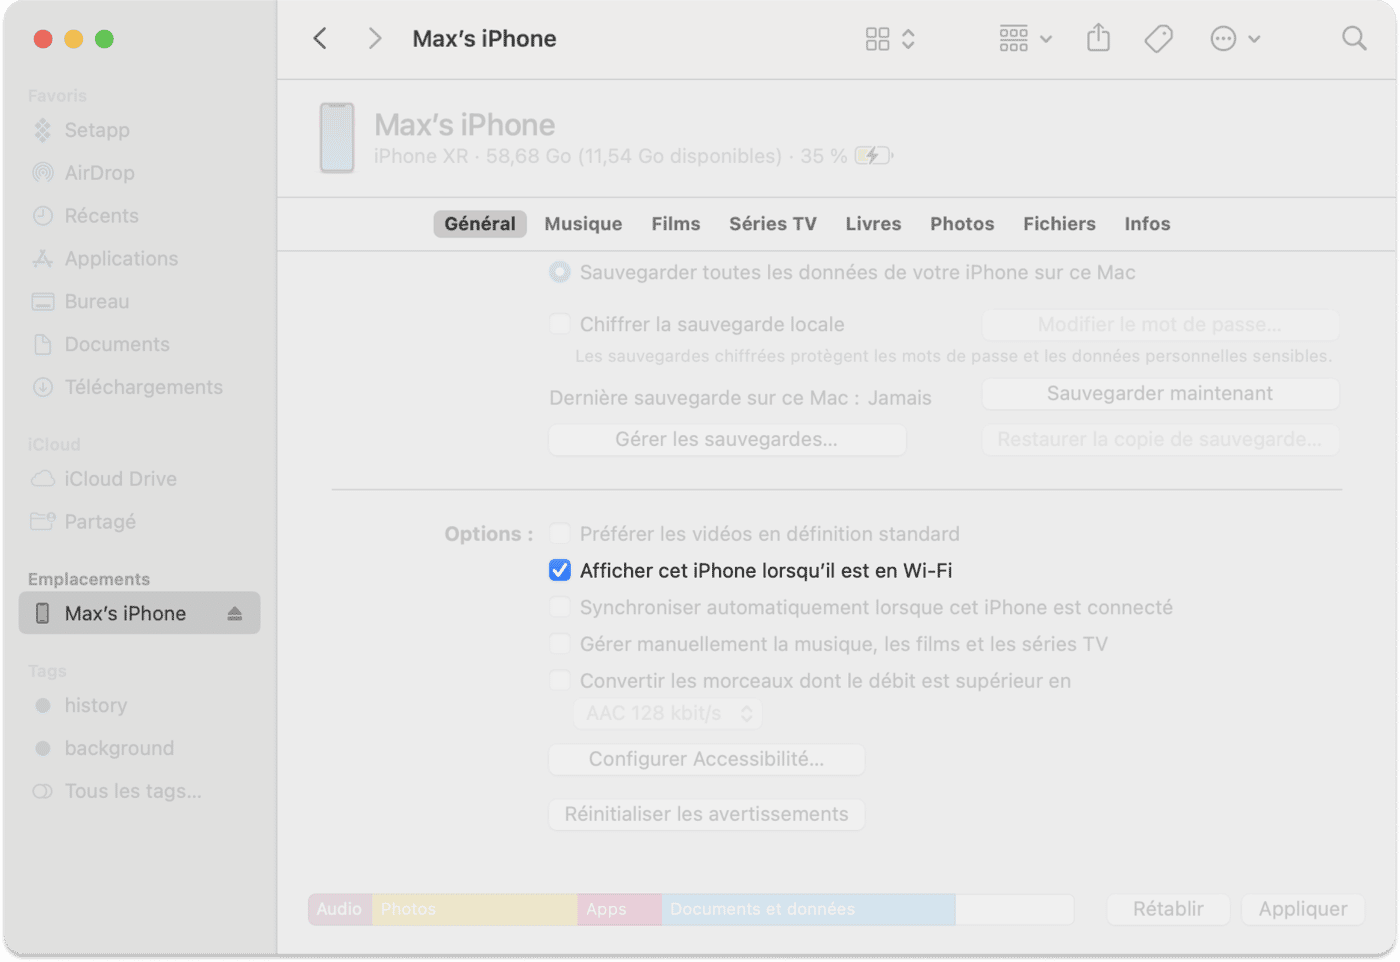The height and width of the screenshot is (962, 1400).
Task: Switch to the Général tab
Action: click(x=480, y=224)
